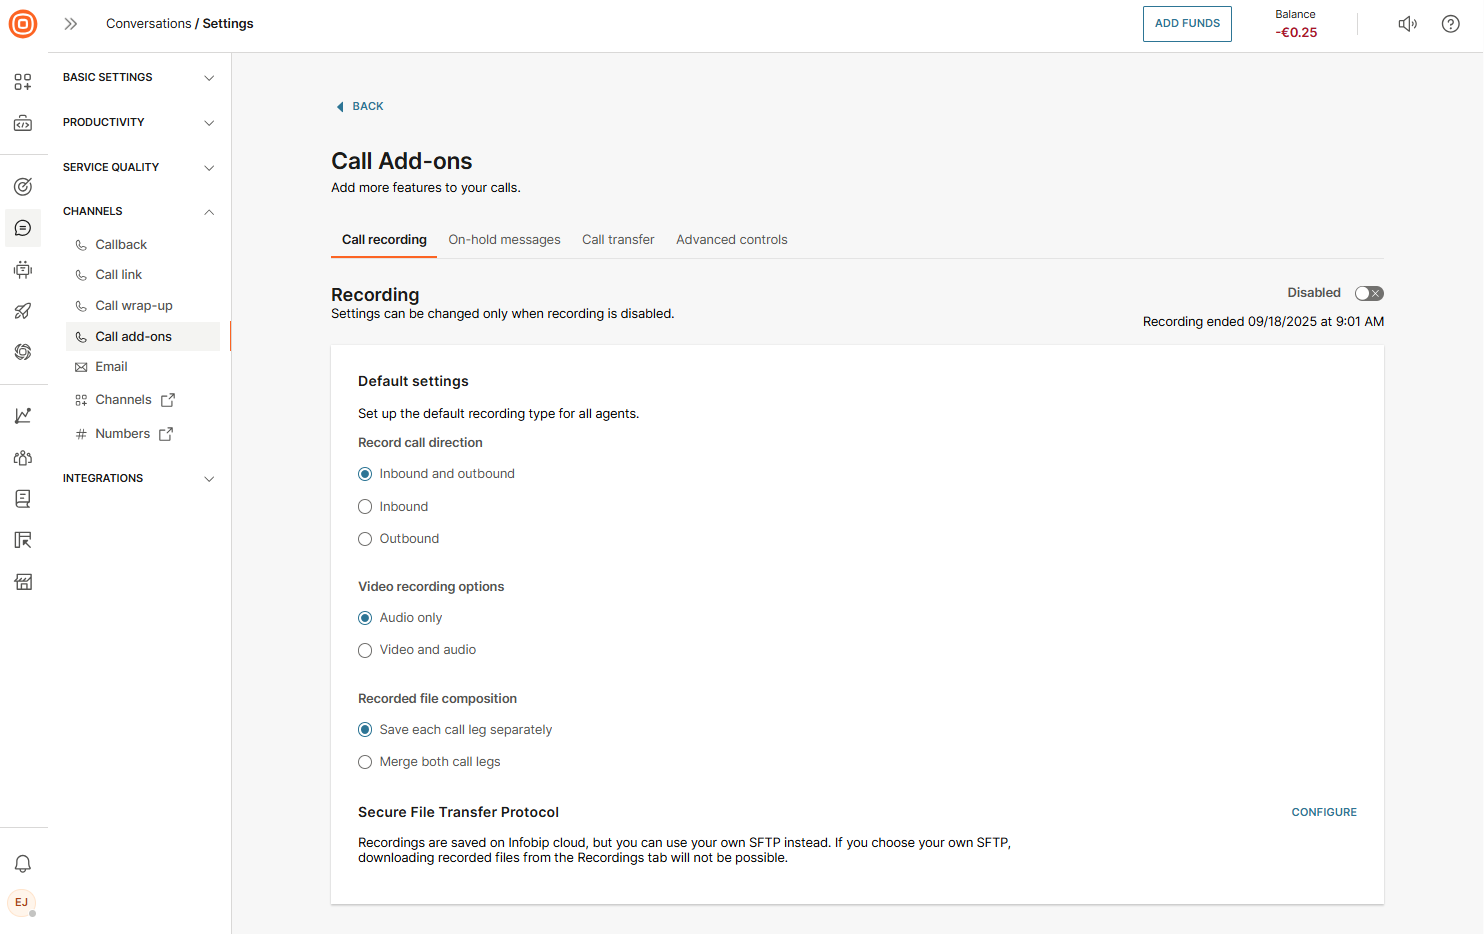Choose Video and audio recording option
The image size is (1484, 934).
point(365,650)
